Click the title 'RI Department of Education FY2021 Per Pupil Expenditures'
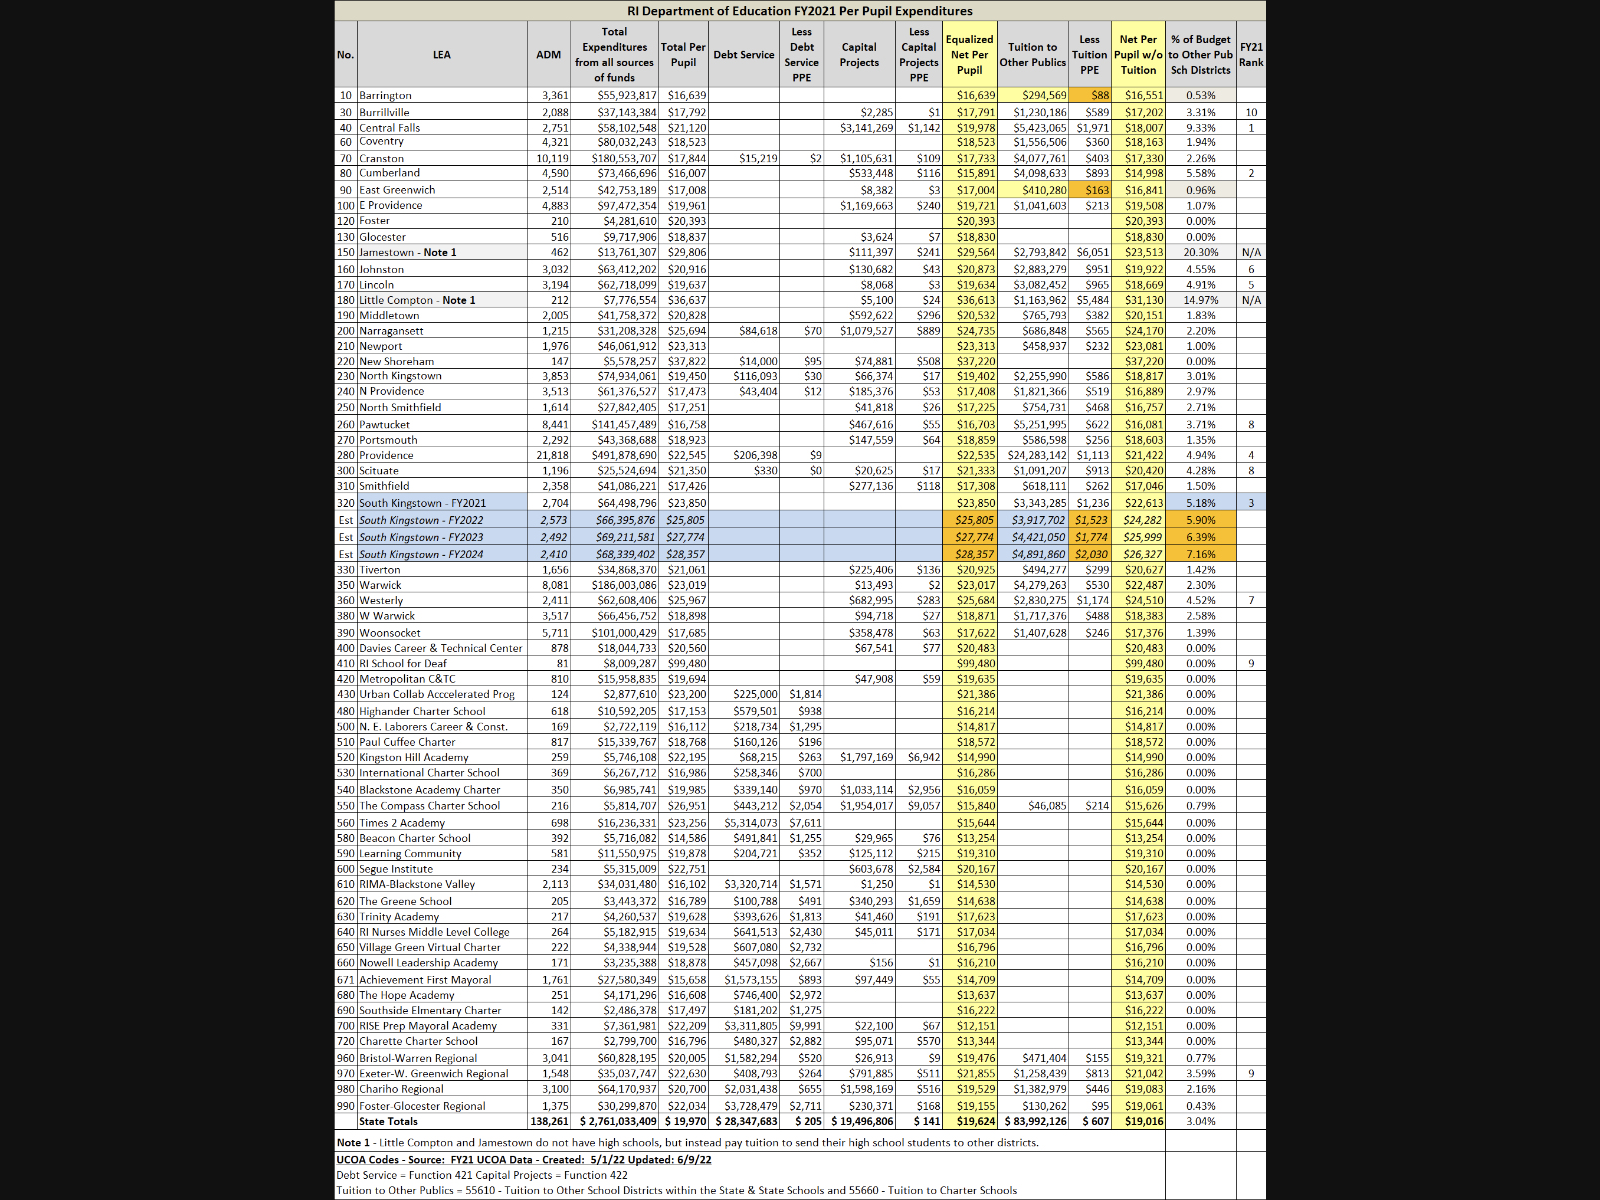Screen dimensions: 1600x1200 tap(800, 11)
